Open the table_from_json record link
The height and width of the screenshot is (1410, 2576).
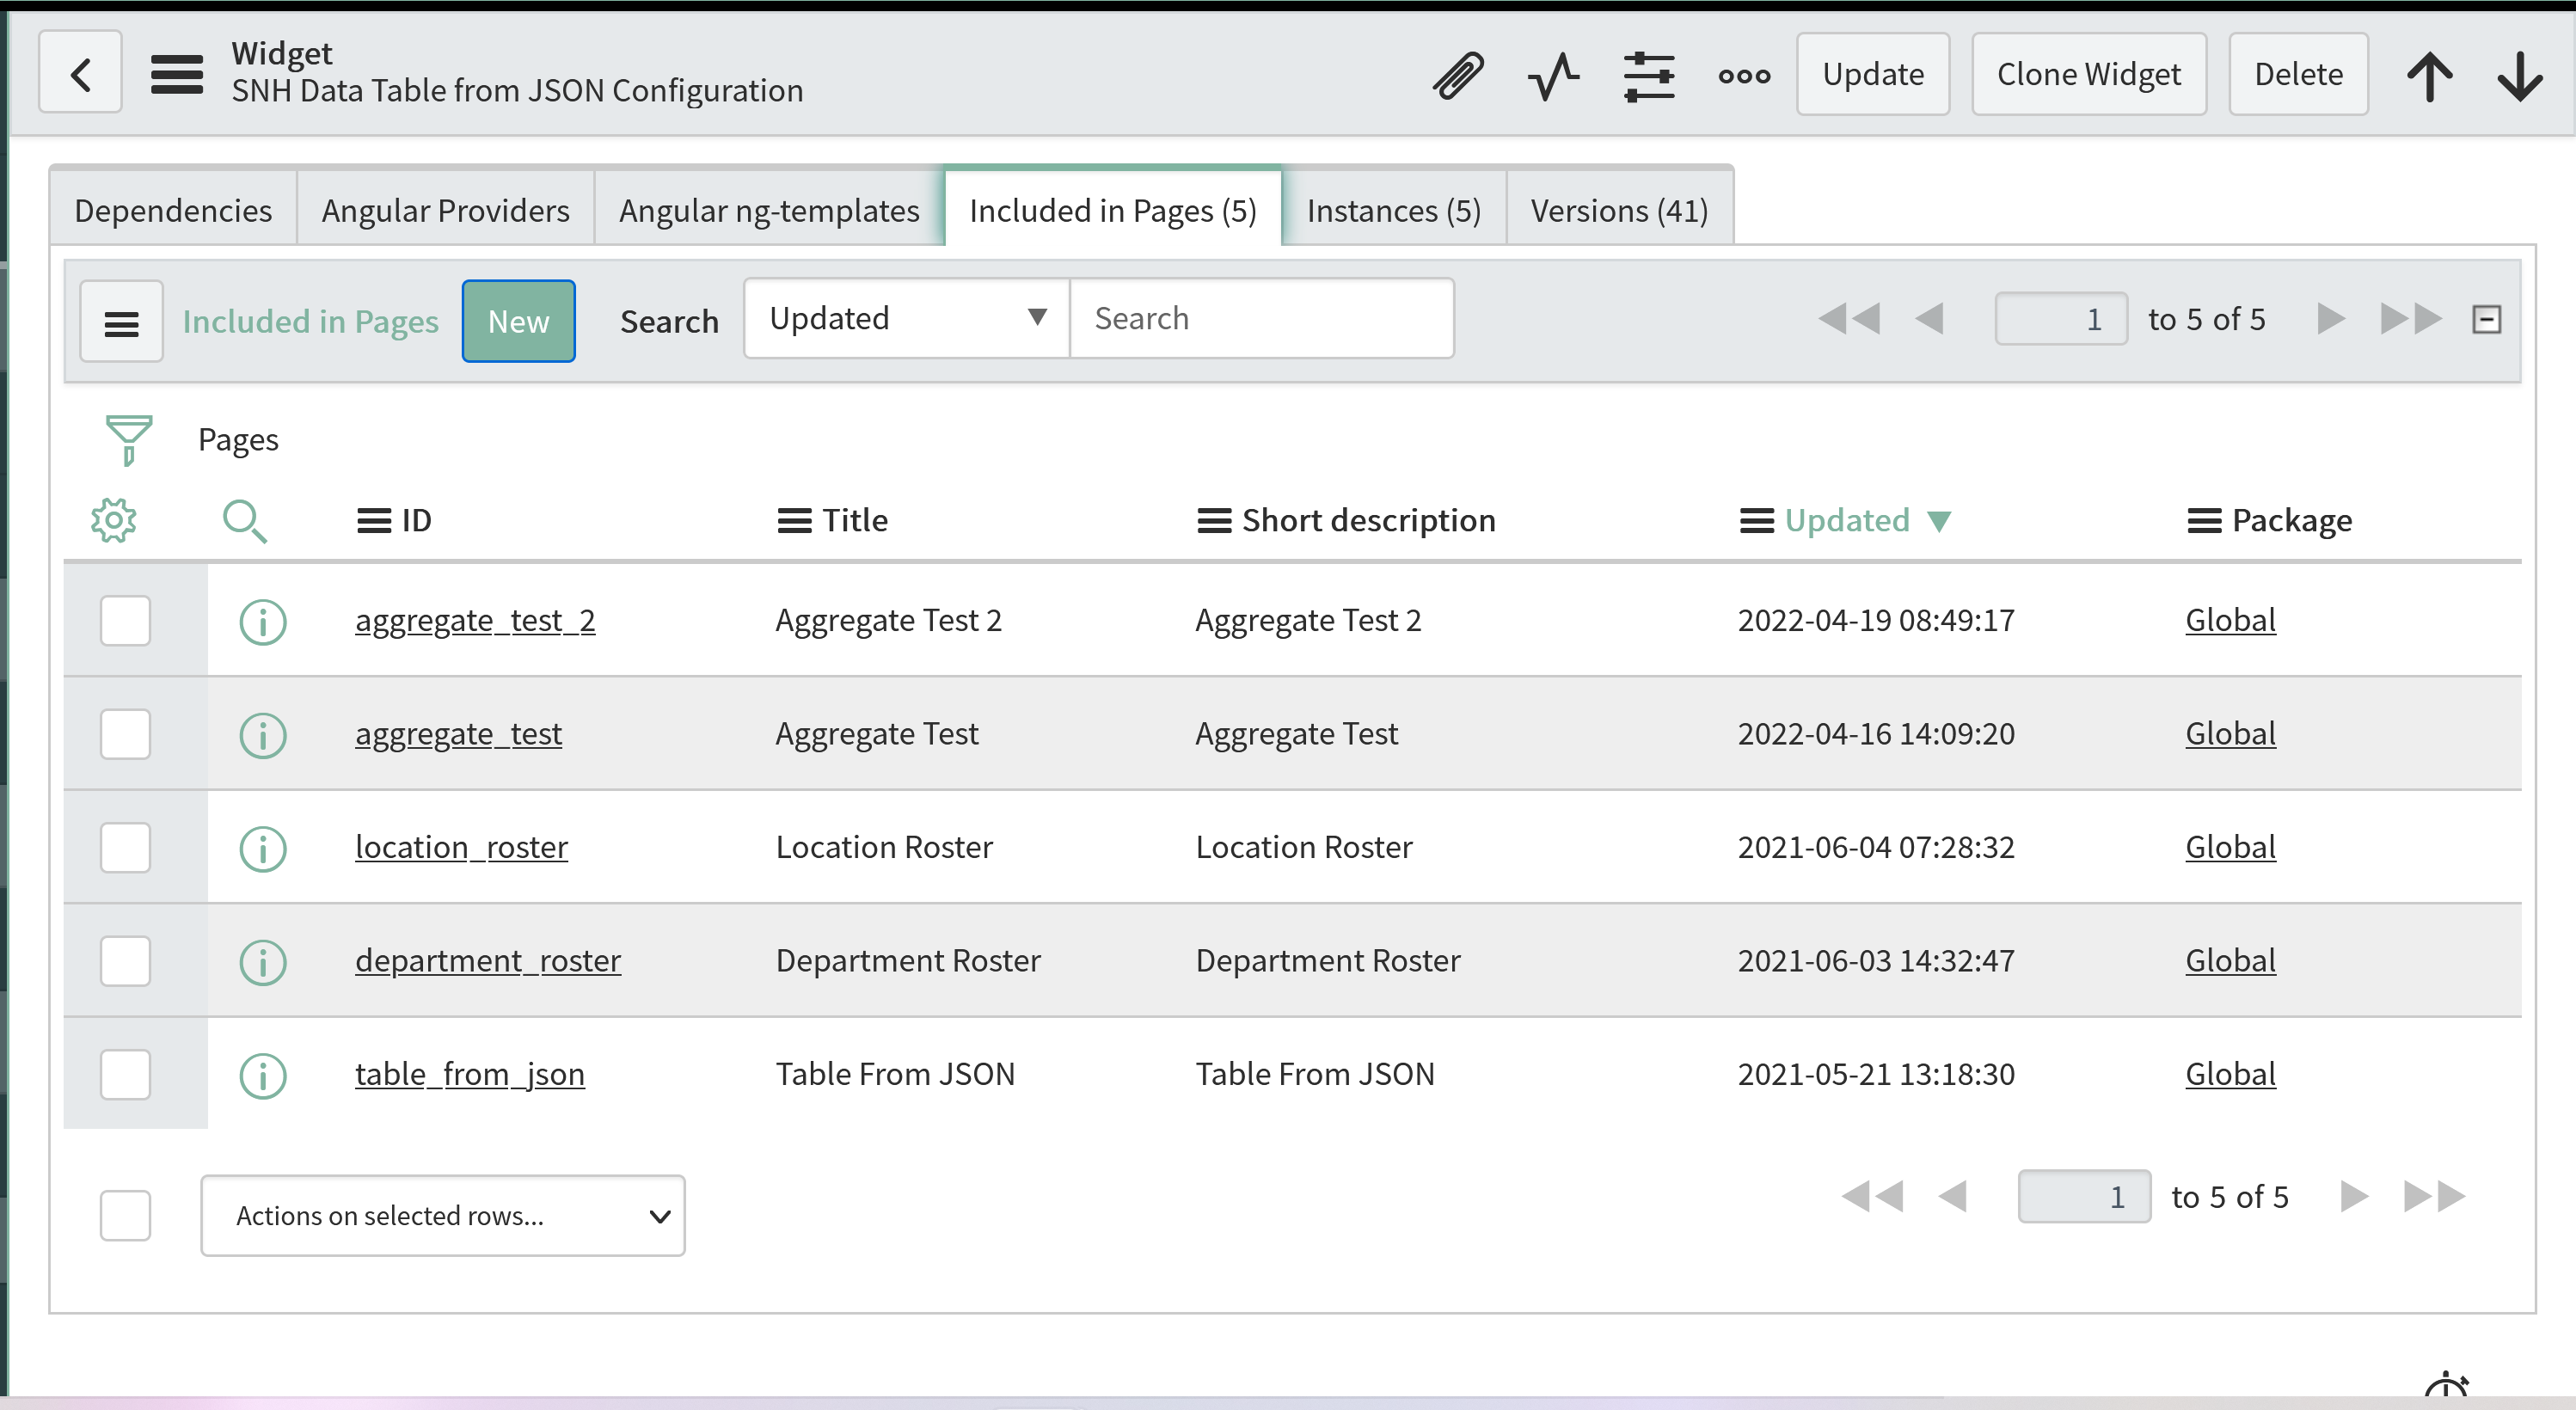[469, 1074]
